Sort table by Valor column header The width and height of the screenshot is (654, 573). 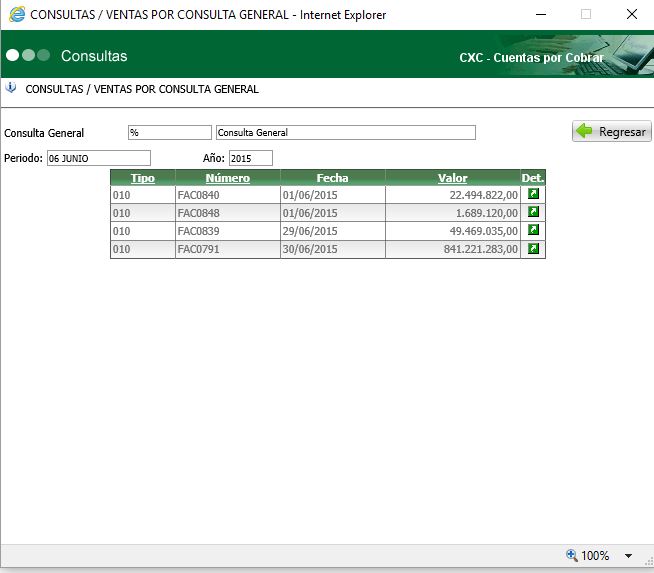coord(453,178)
